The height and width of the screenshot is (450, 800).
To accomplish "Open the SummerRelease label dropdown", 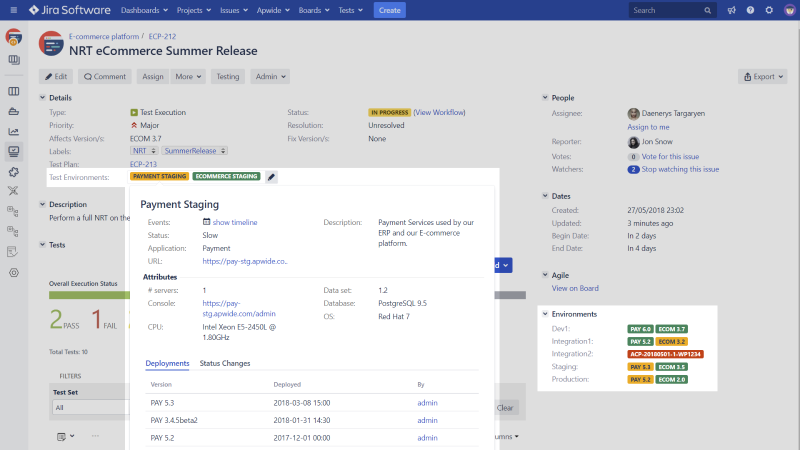I will (194, 151).
